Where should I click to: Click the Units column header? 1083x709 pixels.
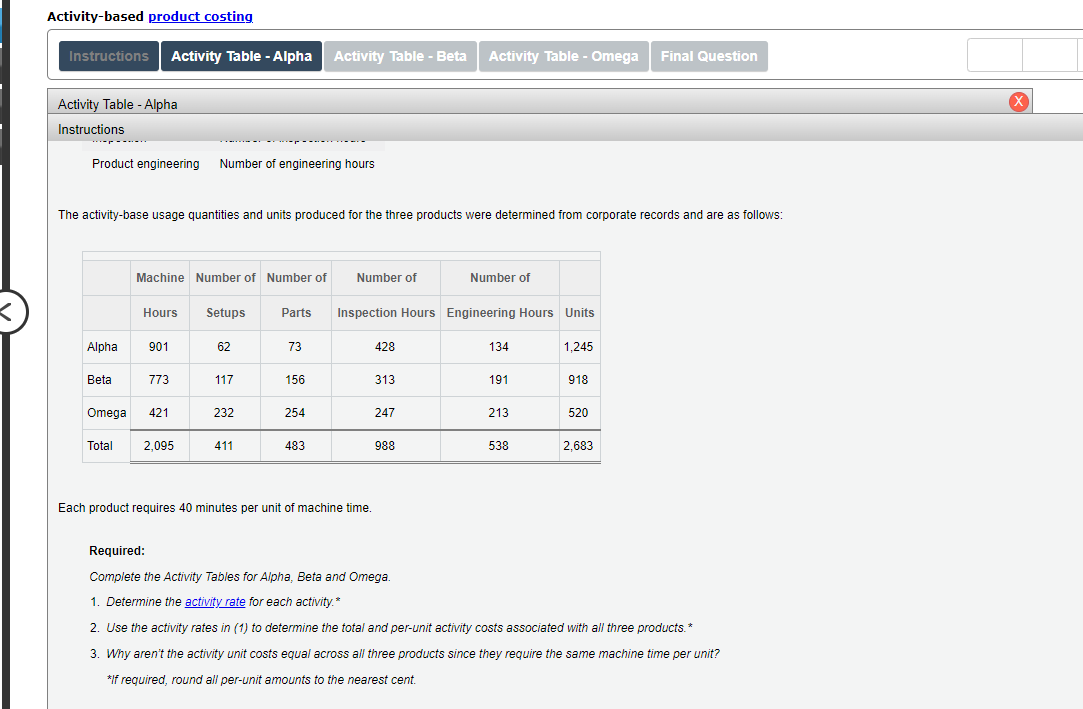click(579, 312)
